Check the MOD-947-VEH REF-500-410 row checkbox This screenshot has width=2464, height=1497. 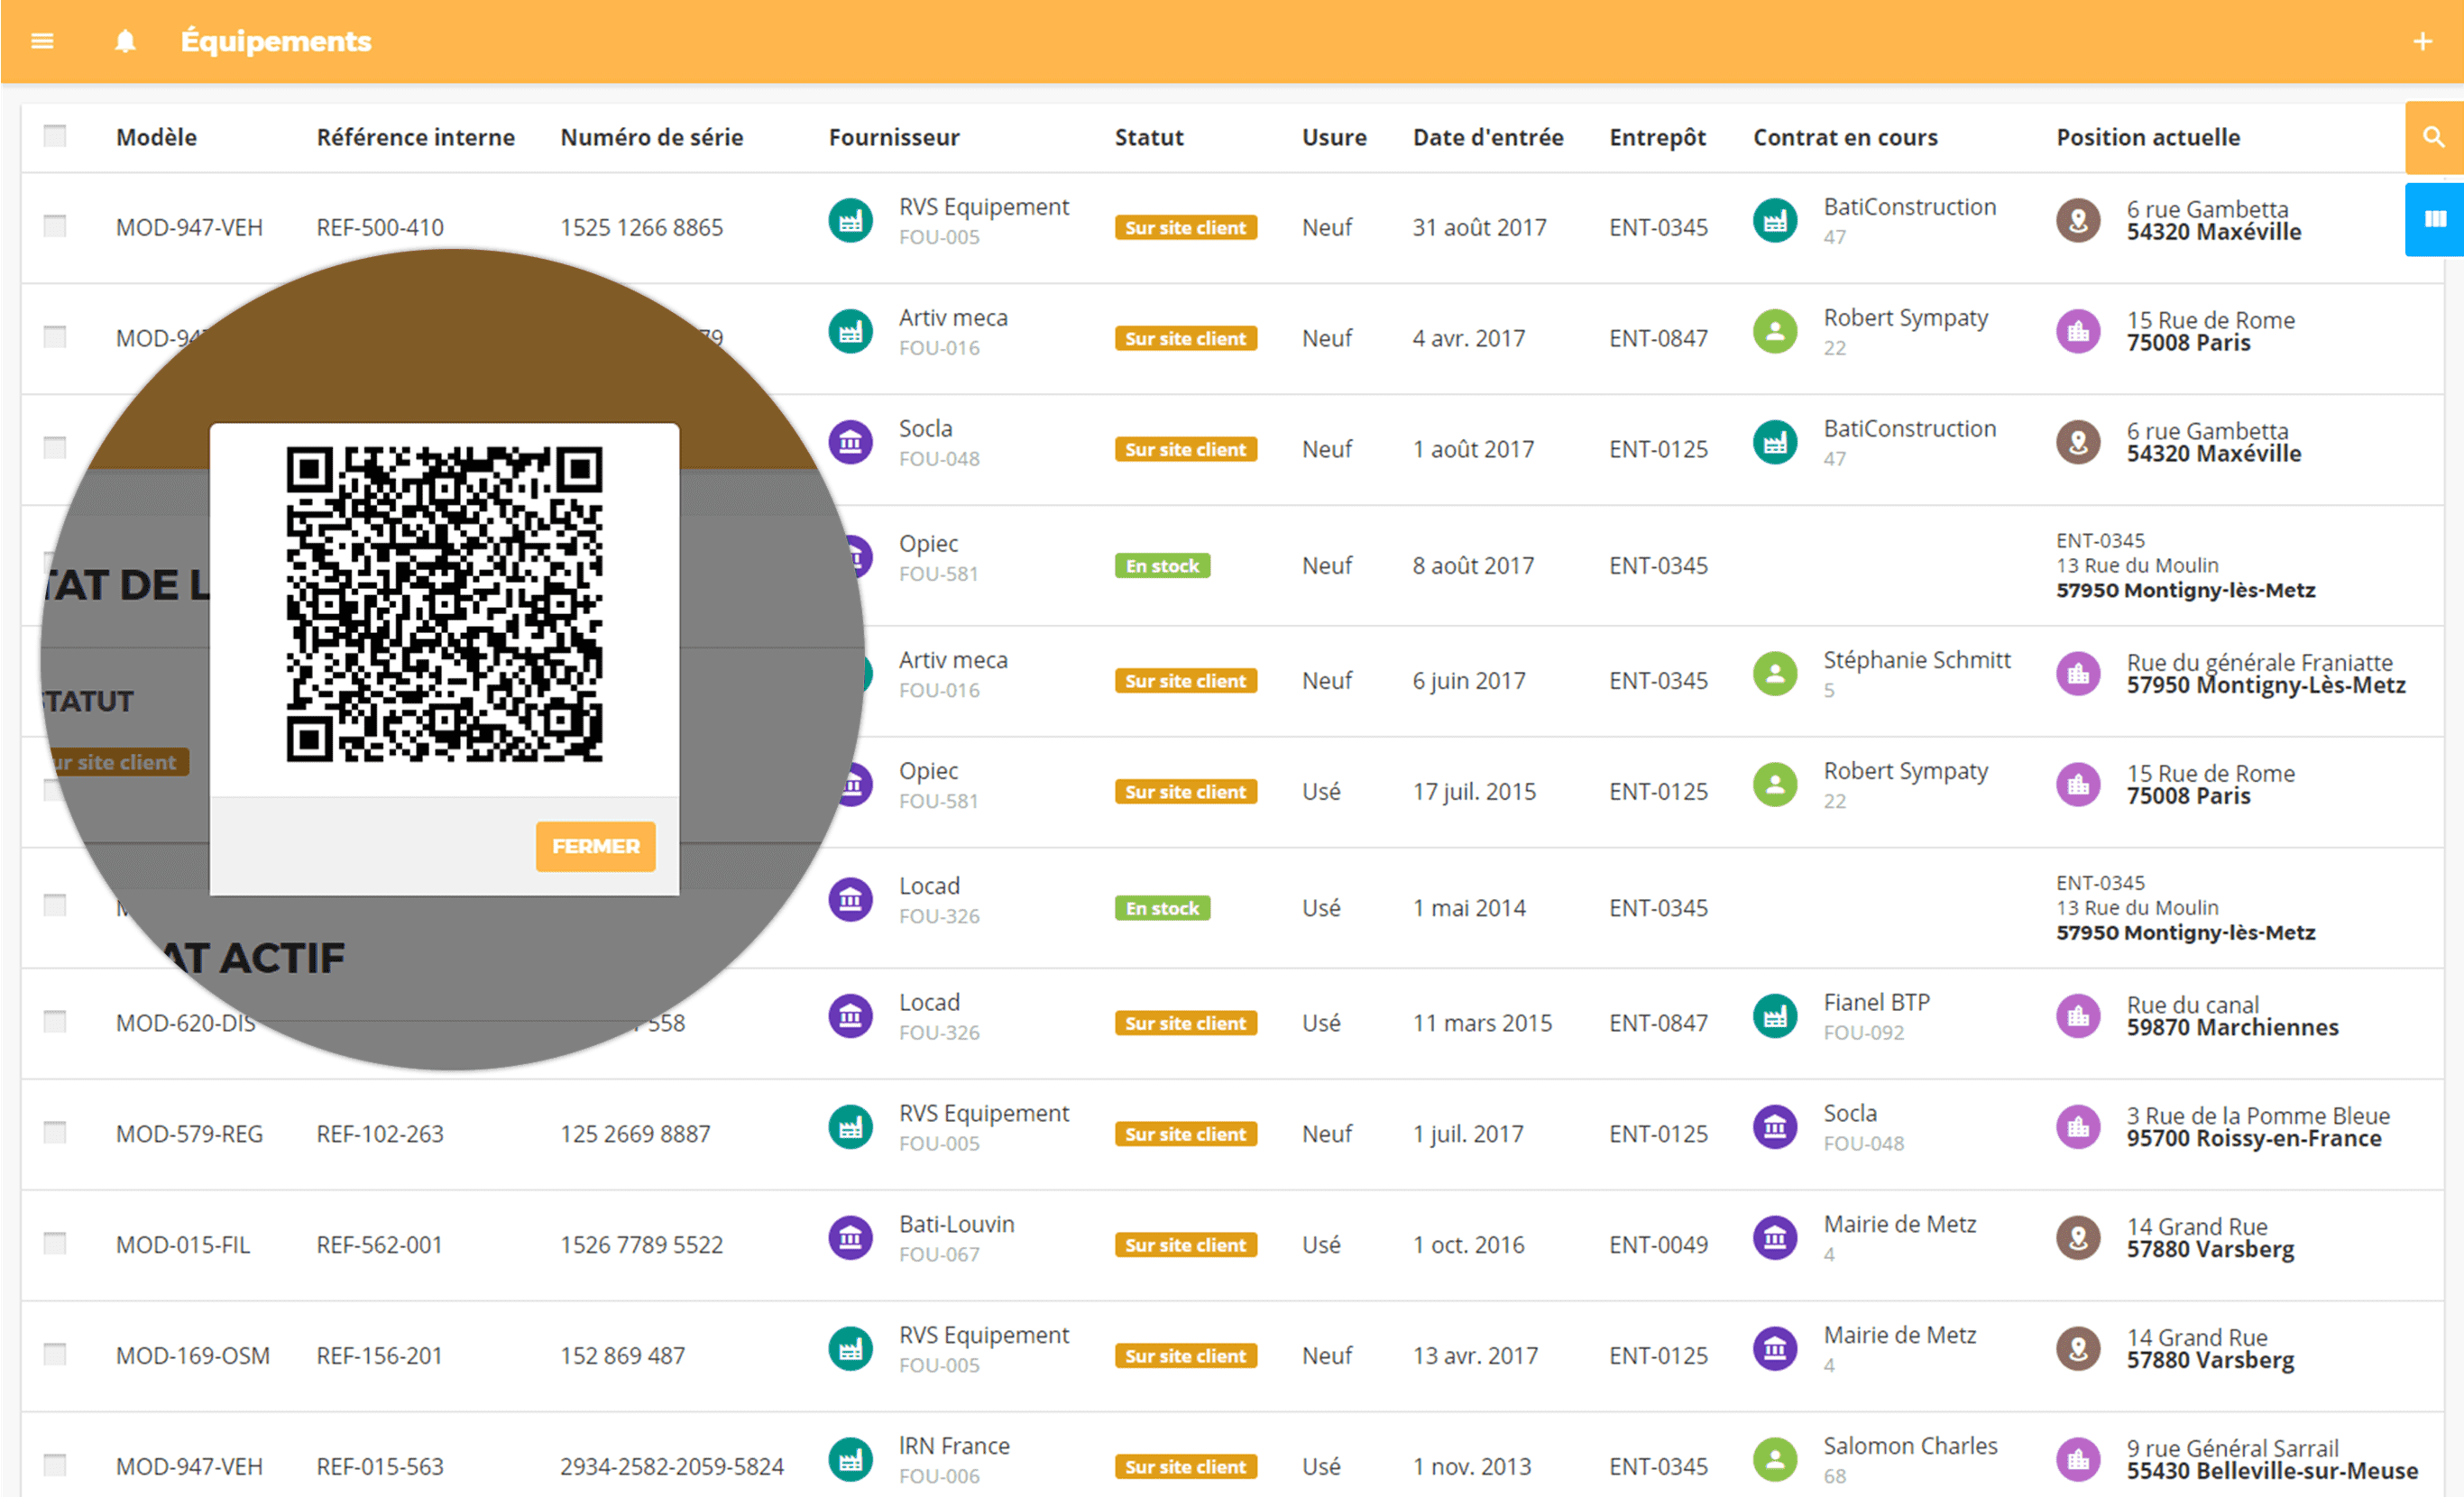[x=55, y=226]
